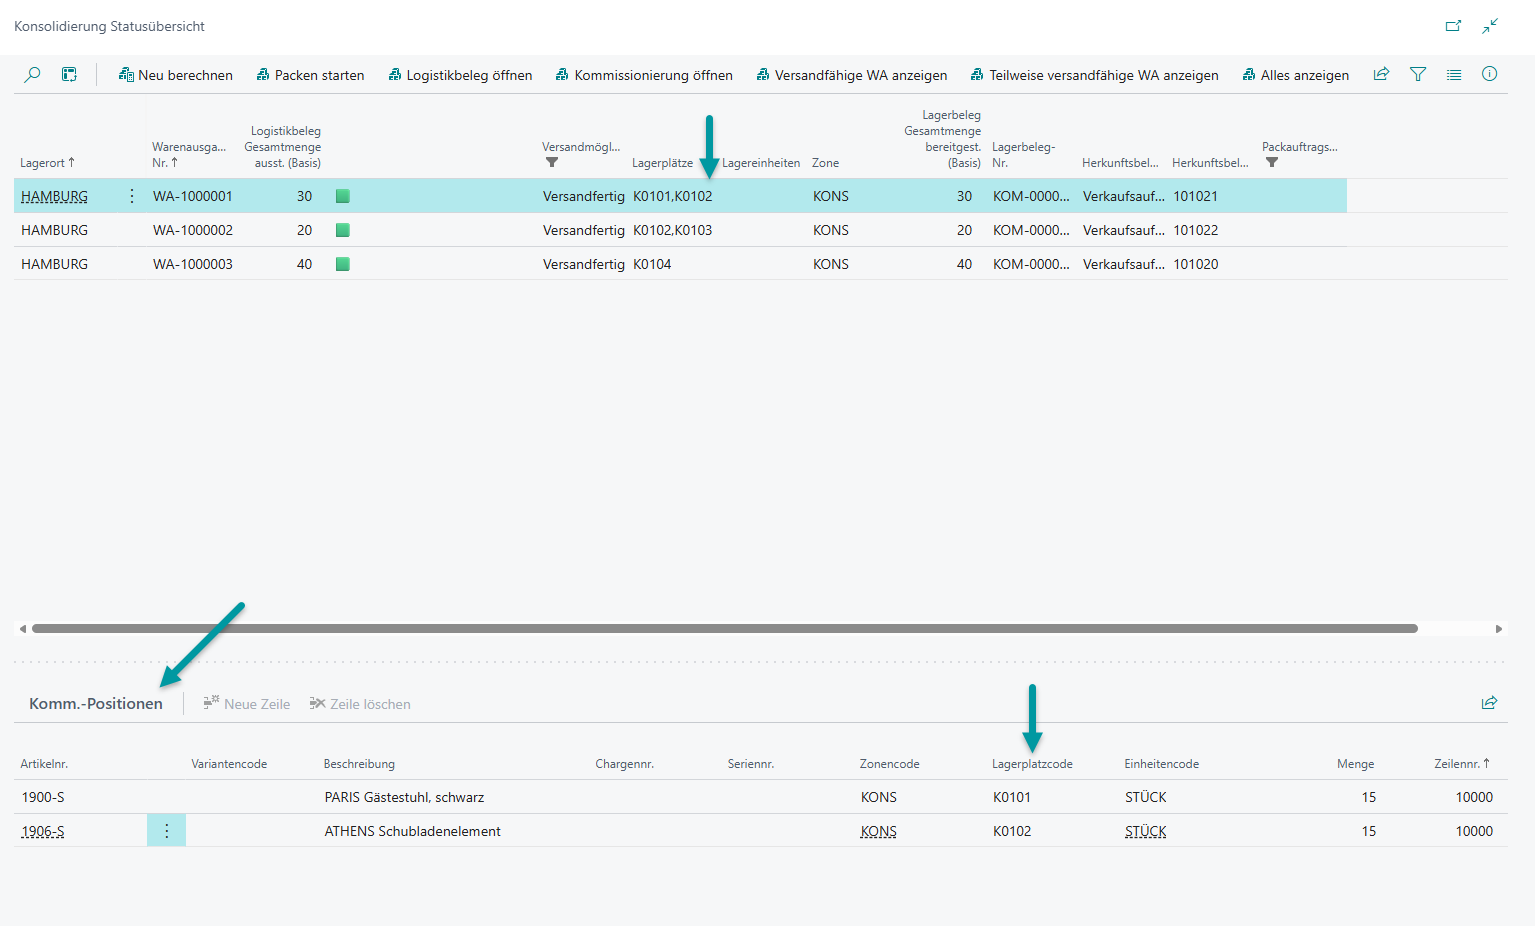The image size is (1535, 926).
Task: Click green status square for WA-1000003
Action: point(343,264)
